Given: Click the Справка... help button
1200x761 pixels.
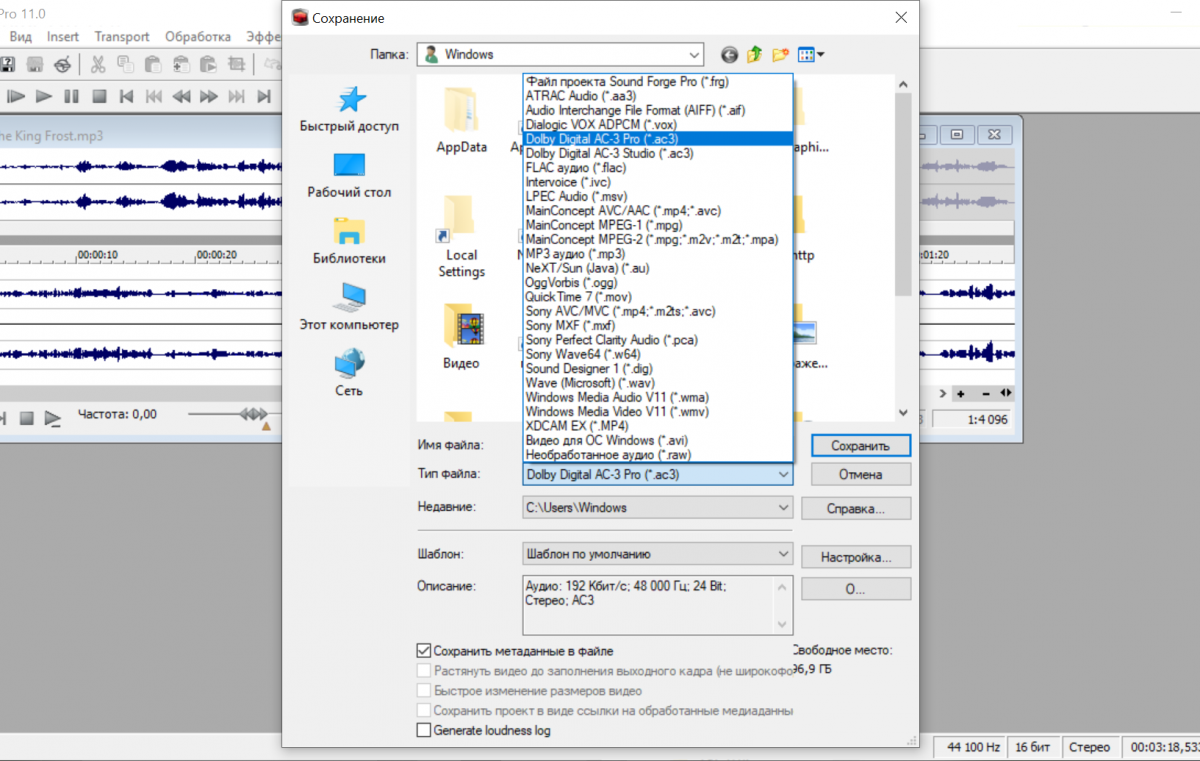Looking at the screenshot, I should (x=856, y=508).
